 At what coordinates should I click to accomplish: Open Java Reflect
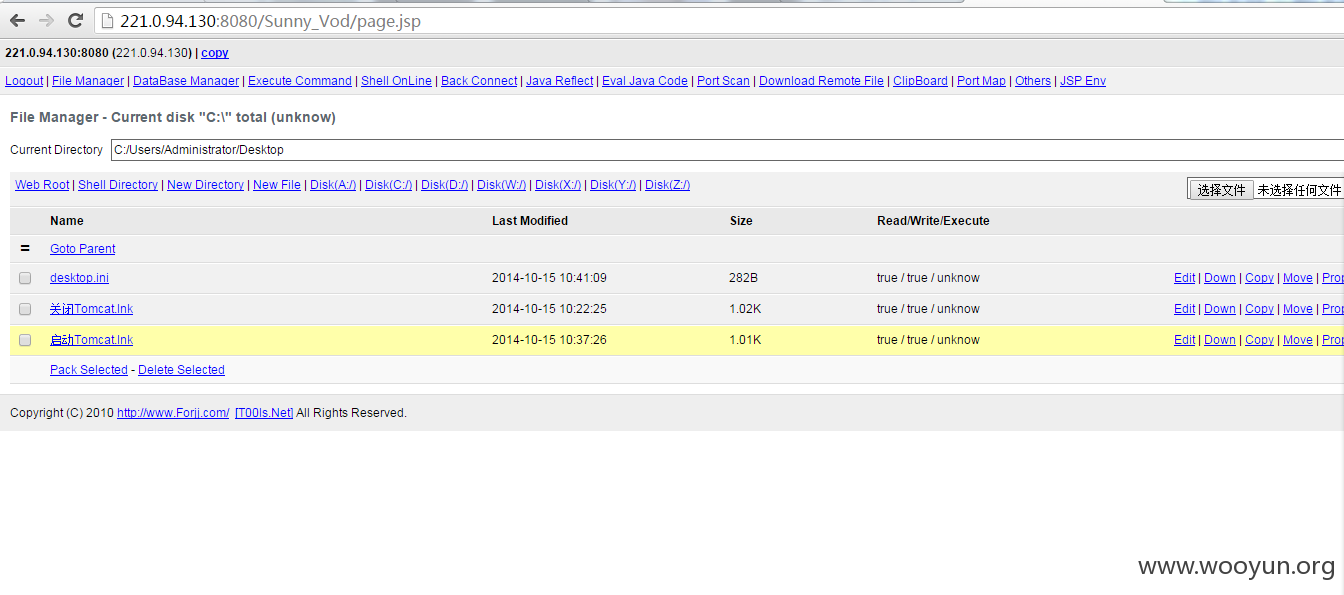(x=560, y=81)
